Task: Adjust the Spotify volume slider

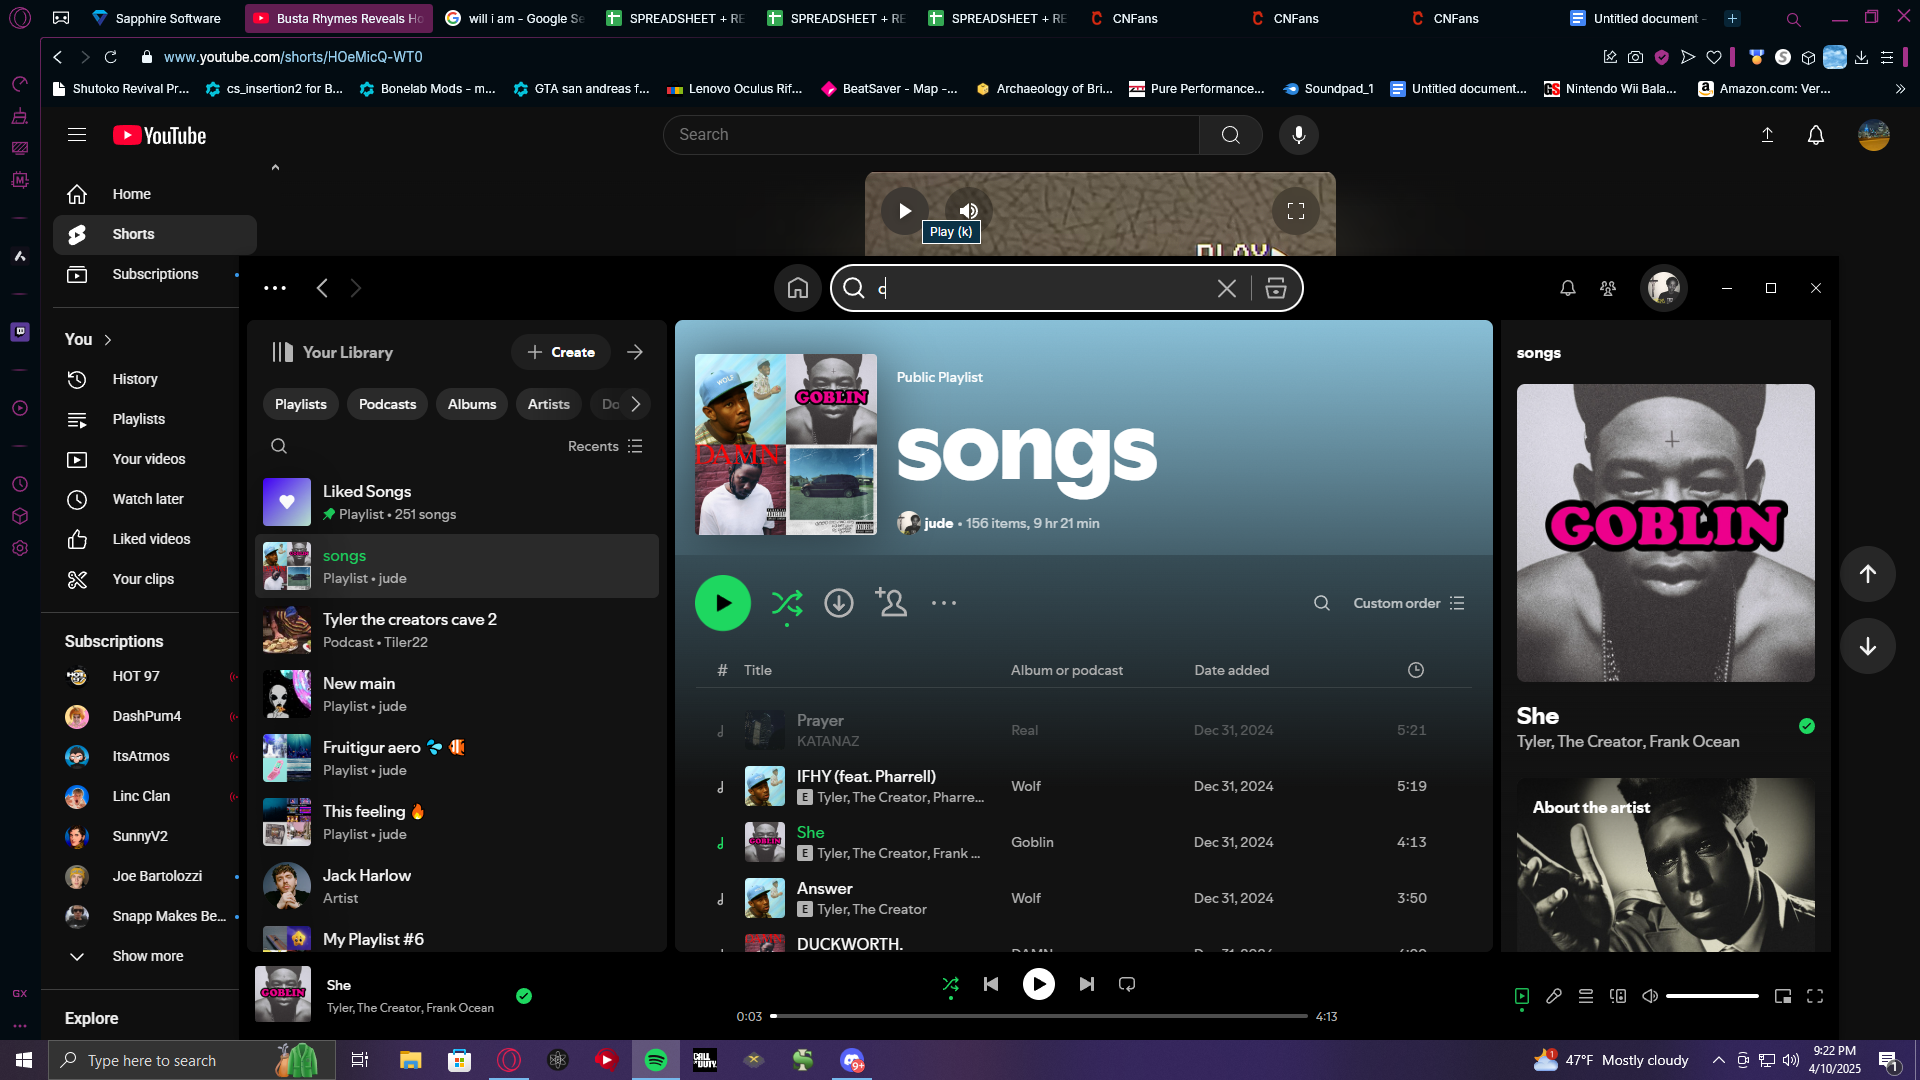Action: [1711, 996]
